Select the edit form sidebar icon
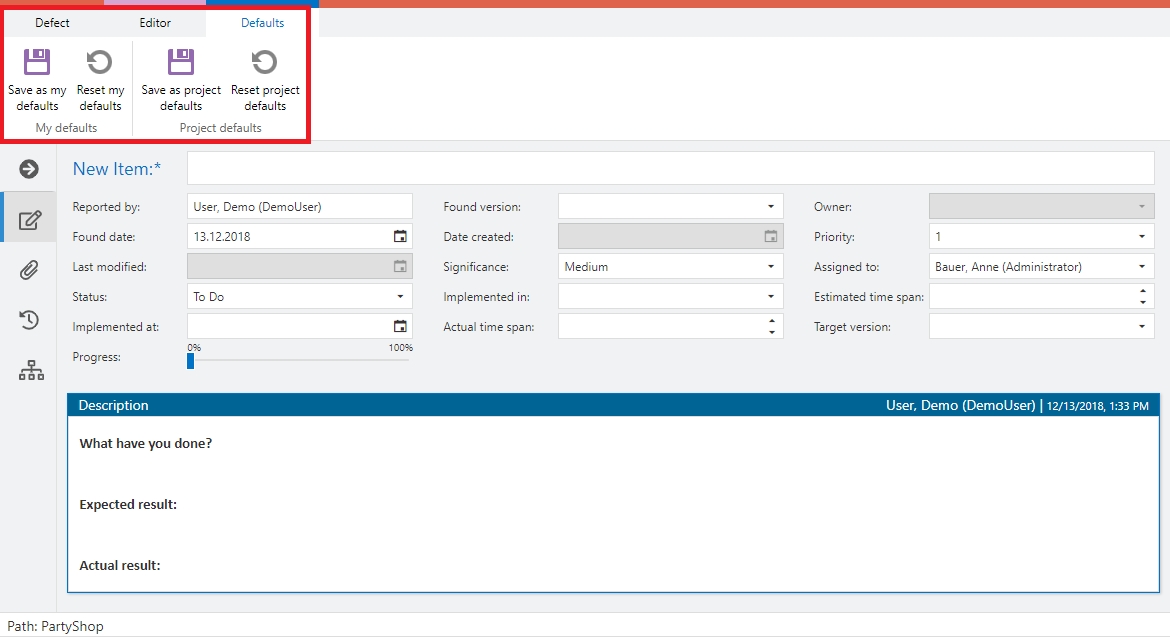1170x637 pixels. pos(30,219)
